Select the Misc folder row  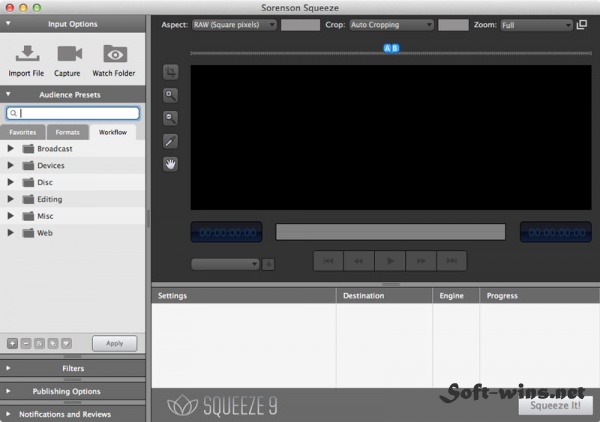click(73, 216)
